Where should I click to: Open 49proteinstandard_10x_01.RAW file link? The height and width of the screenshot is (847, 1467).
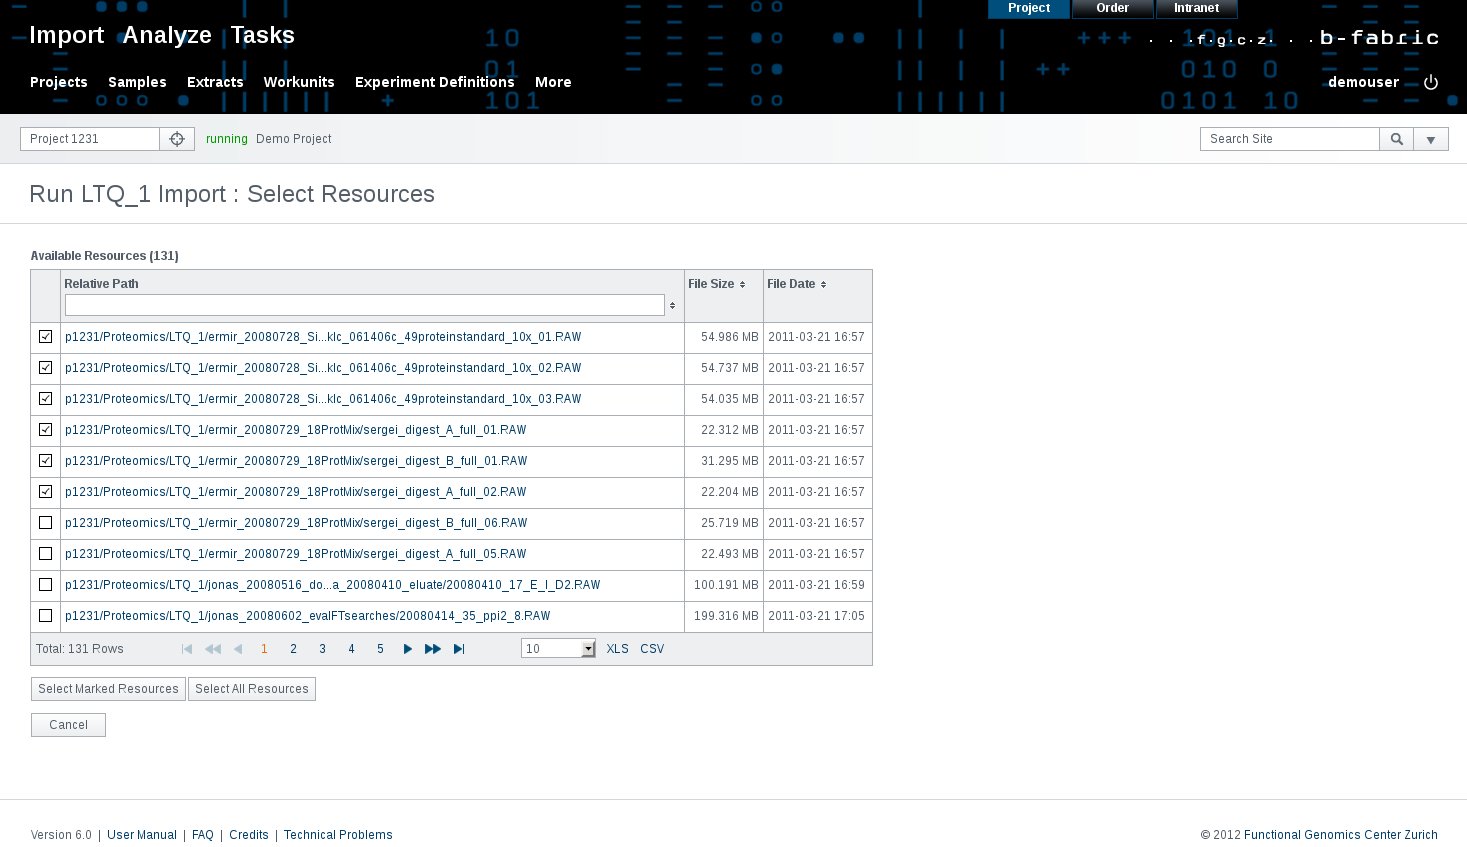point(323,337)
